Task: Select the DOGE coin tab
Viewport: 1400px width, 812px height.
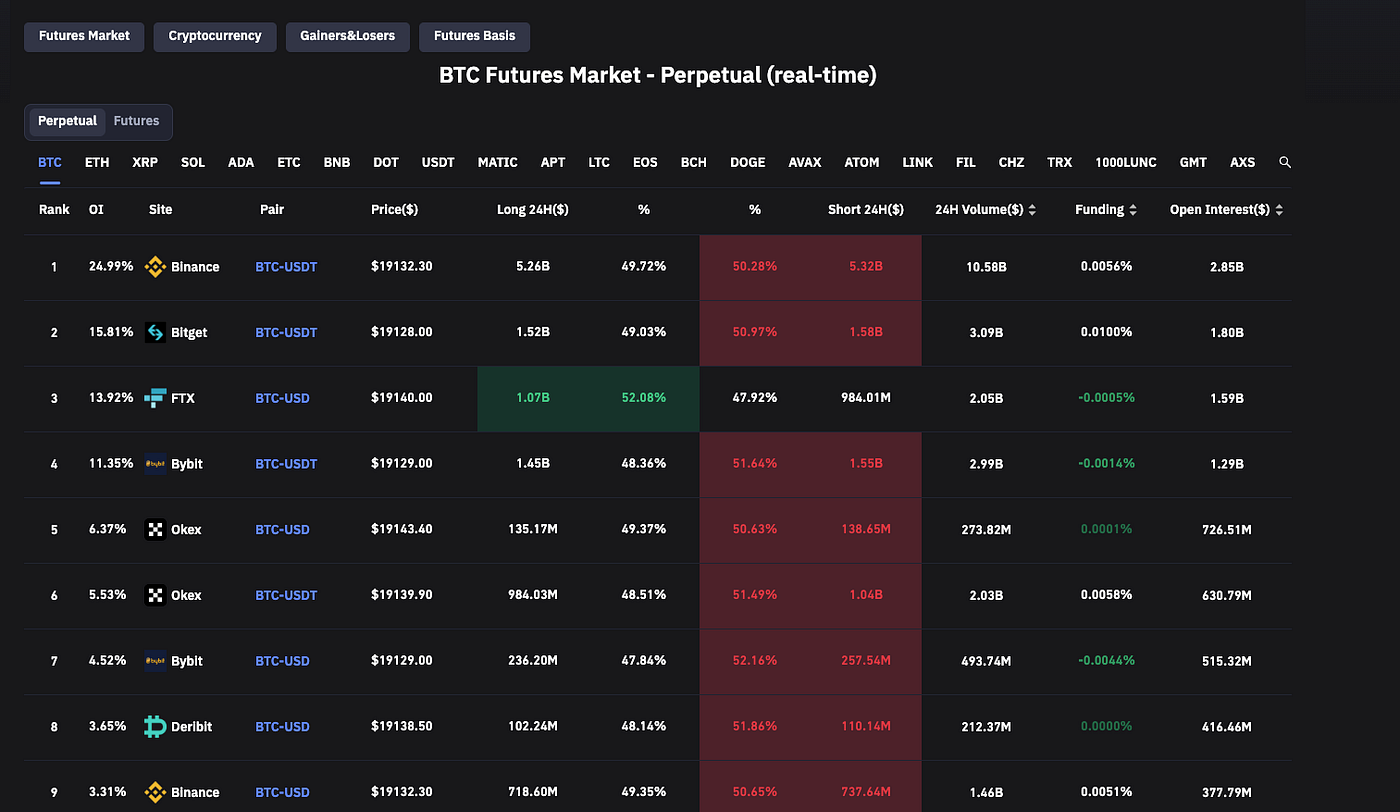Action: 748,162
